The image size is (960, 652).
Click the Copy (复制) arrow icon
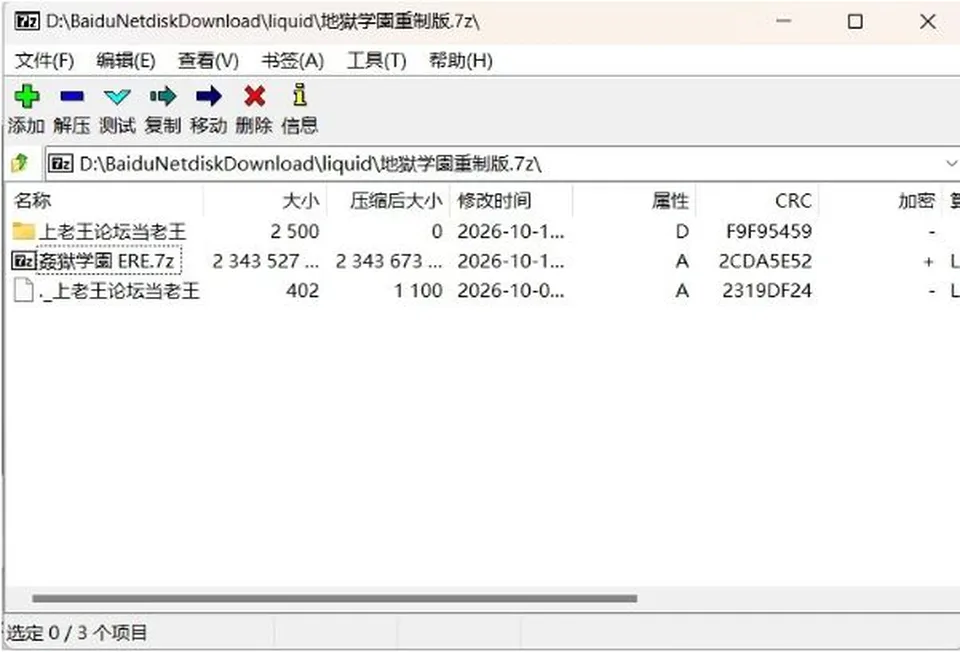point(163,96)
